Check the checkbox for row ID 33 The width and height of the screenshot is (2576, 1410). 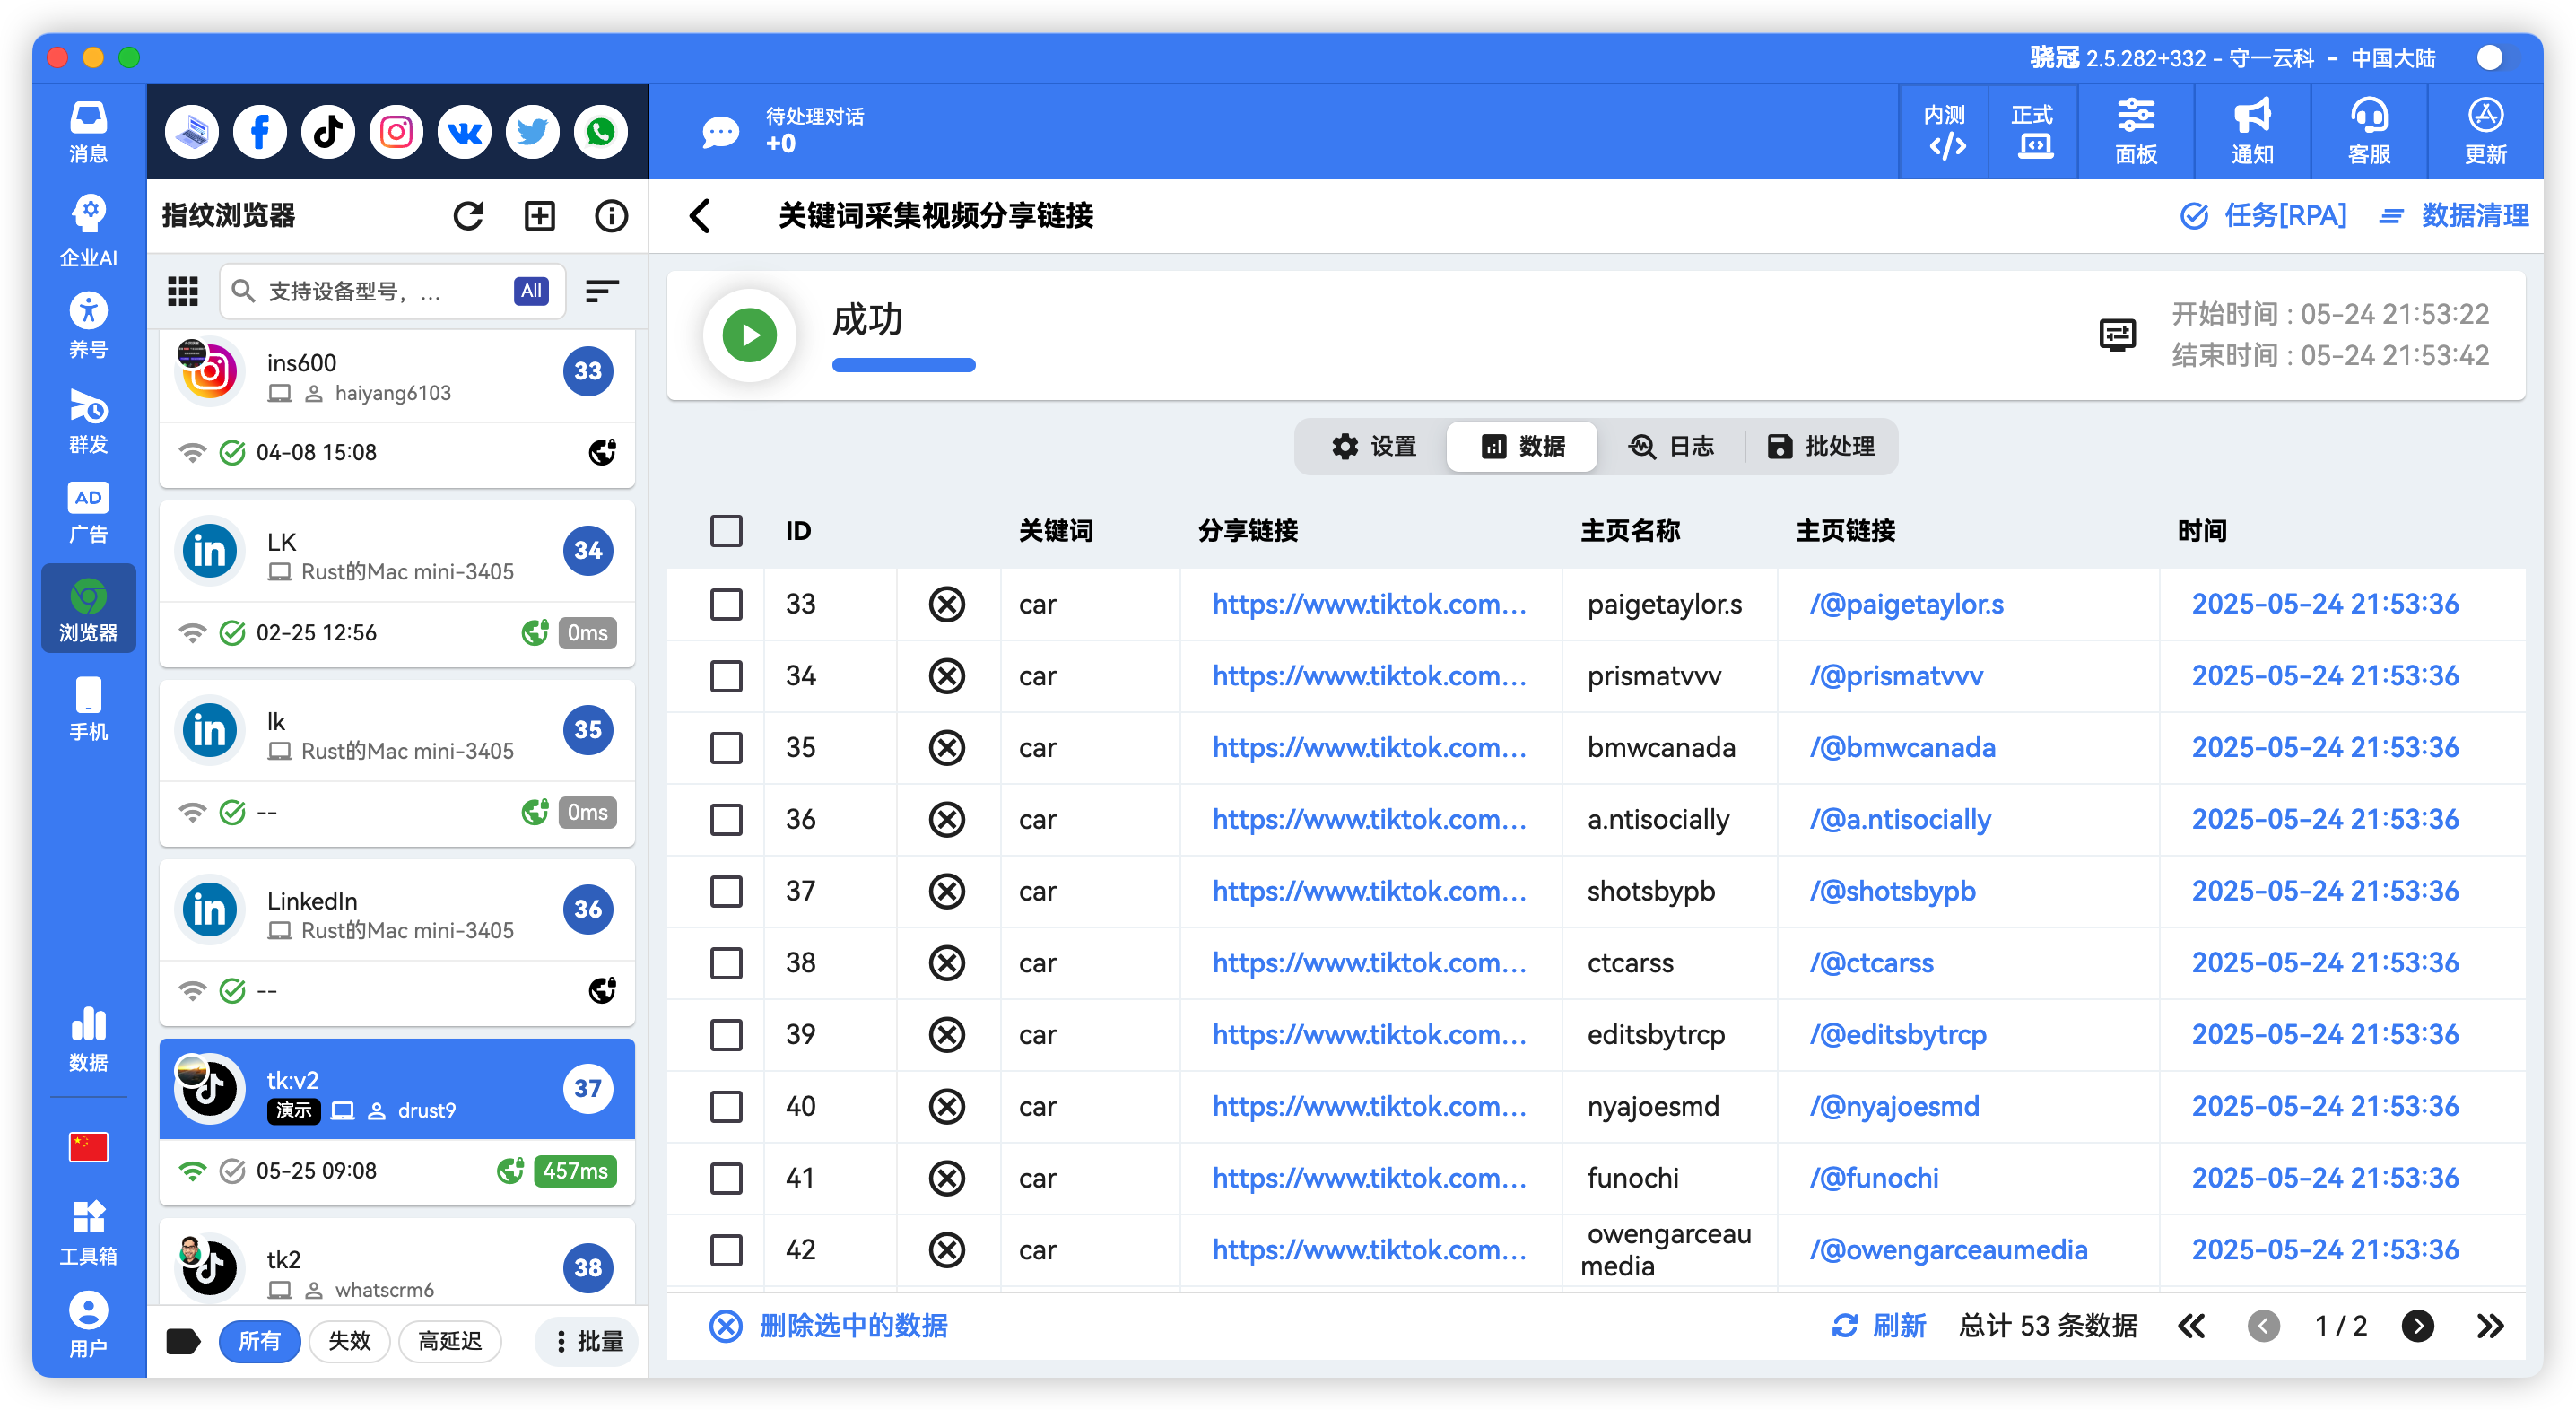pyautogui.click(x=726, y=604)
